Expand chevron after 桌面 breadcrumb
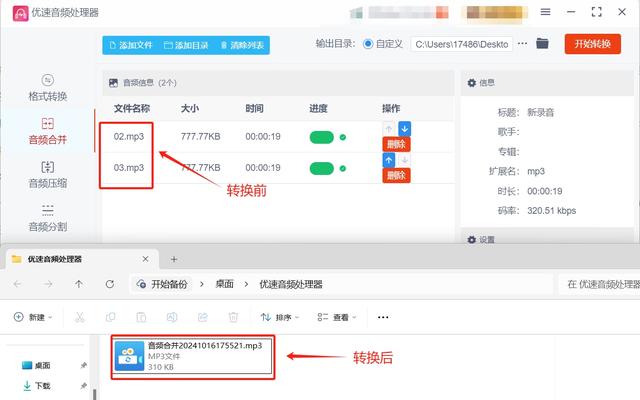Viewport: 640px width, 400px height. (x=246, y=284)
